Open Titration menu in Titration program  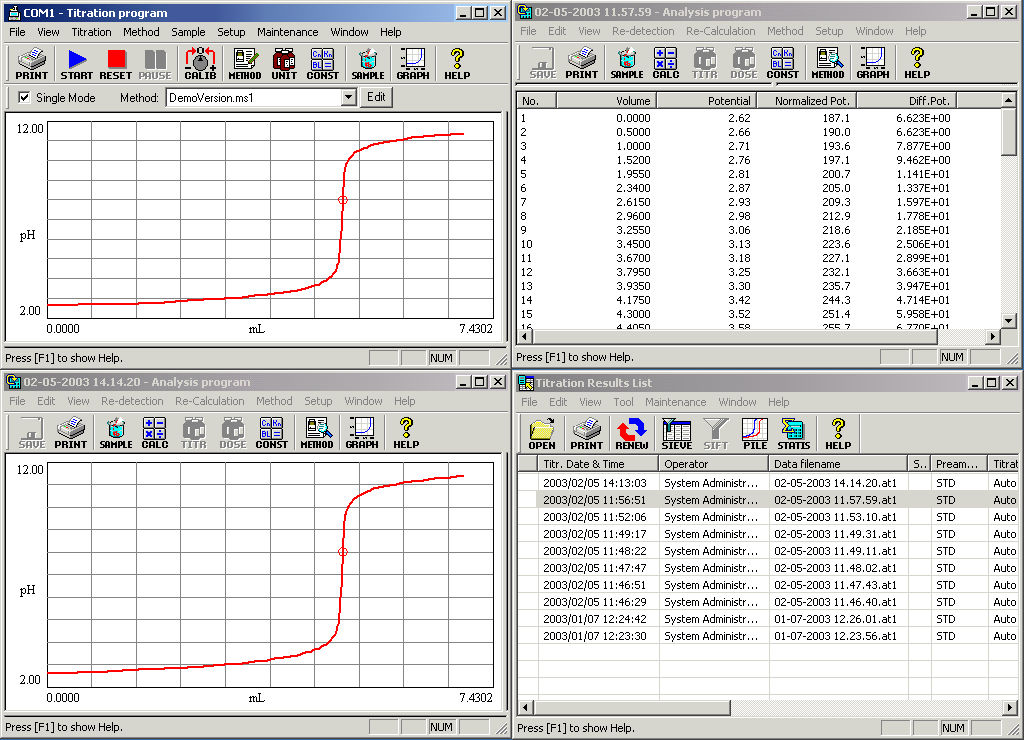91,32
